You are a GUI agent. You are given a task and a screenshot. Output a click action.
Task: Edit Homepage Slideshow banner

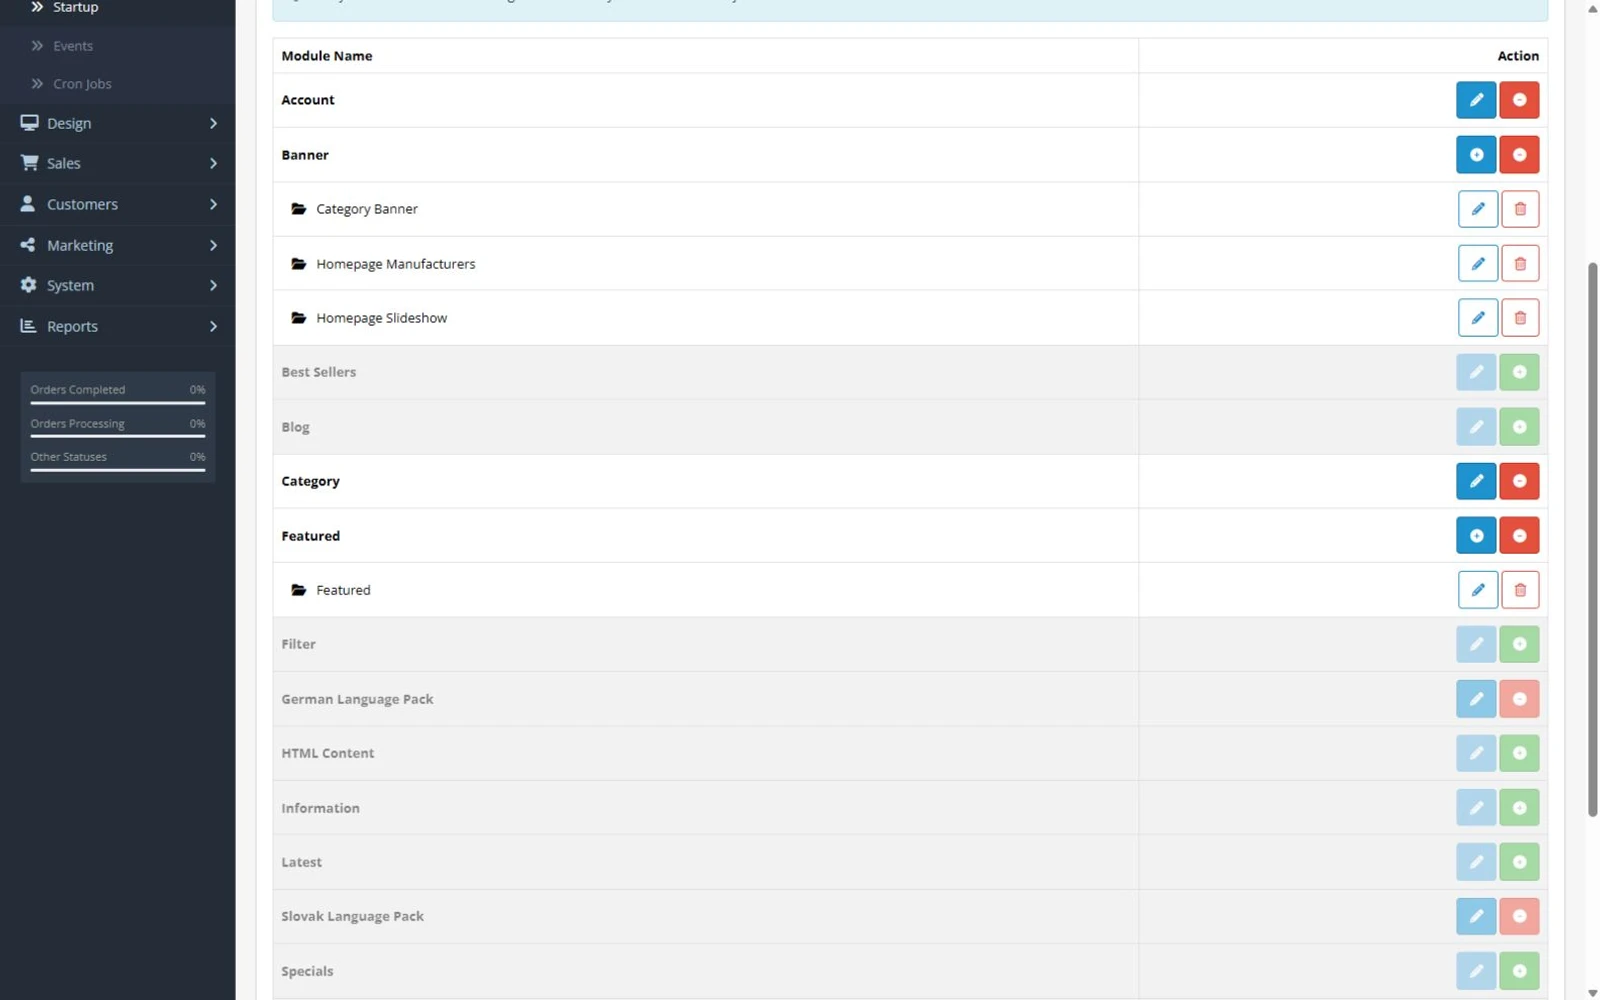click(1477, 318)
